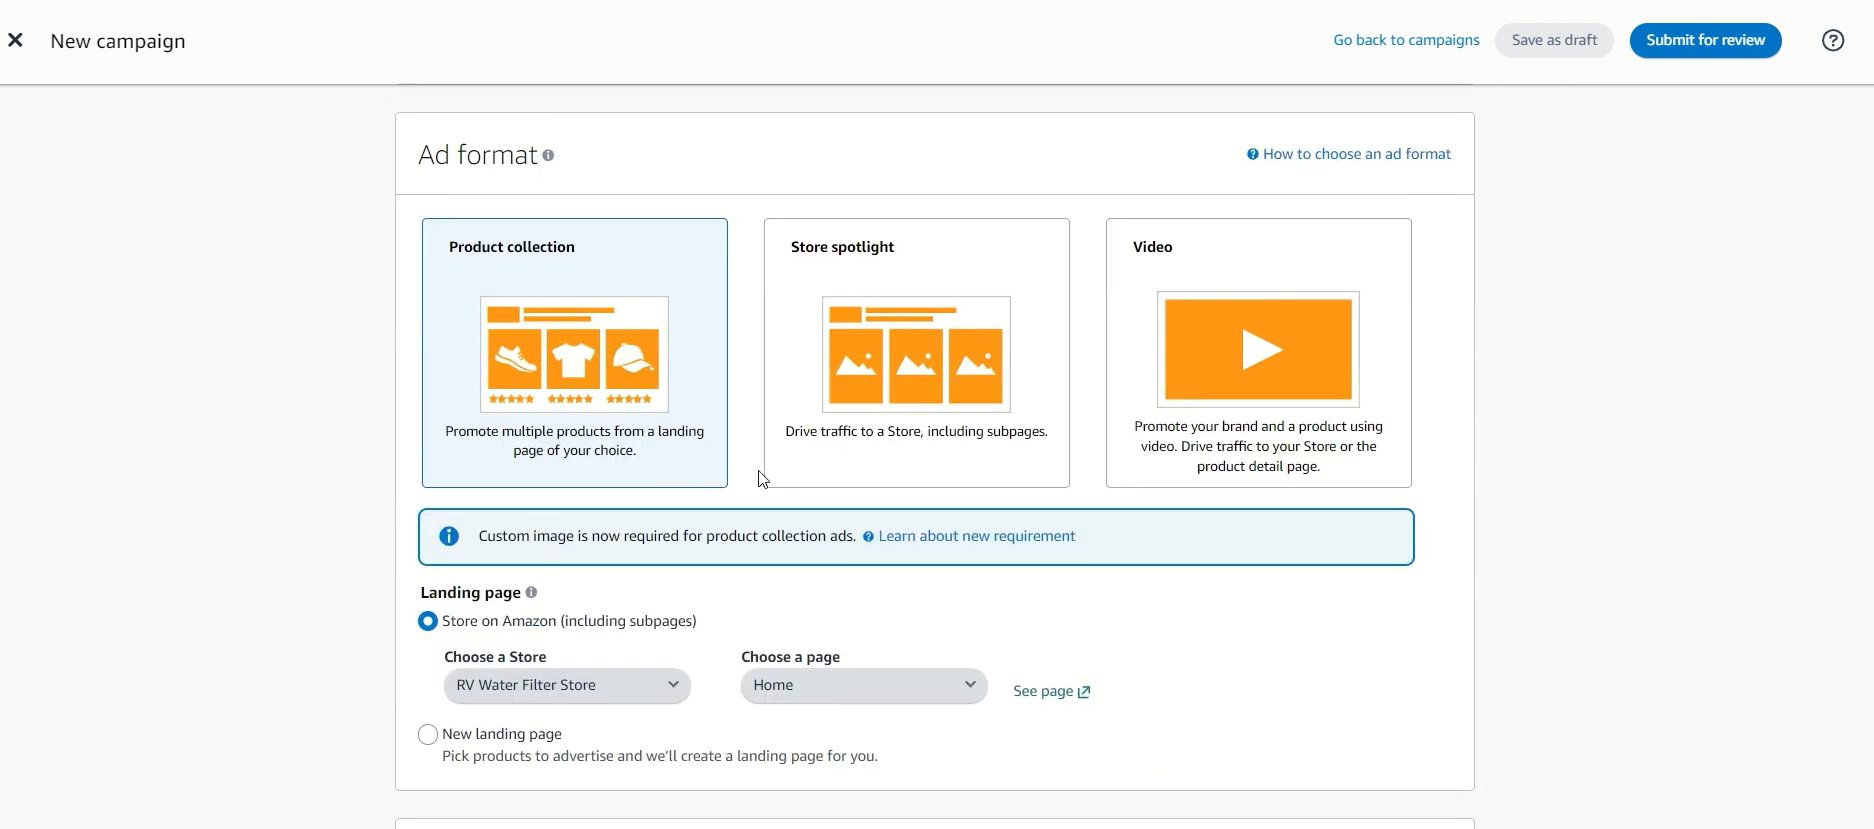Click the info icon next to Ad format

click(548, 155)
